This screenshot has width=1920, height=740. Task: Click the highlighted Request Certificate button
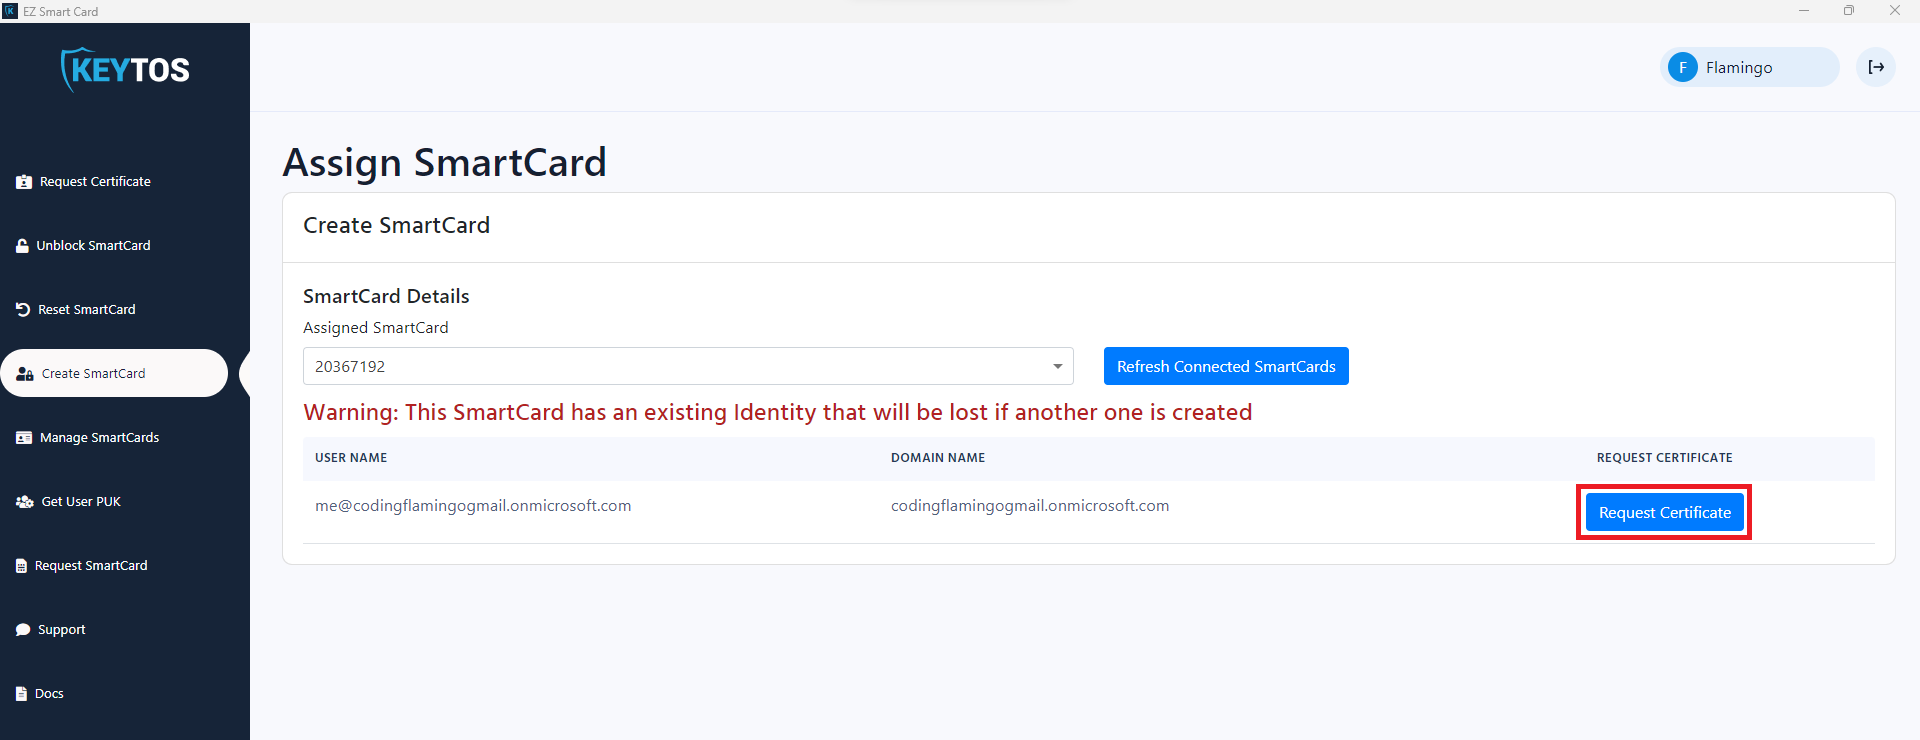(x=1664, y=512)
